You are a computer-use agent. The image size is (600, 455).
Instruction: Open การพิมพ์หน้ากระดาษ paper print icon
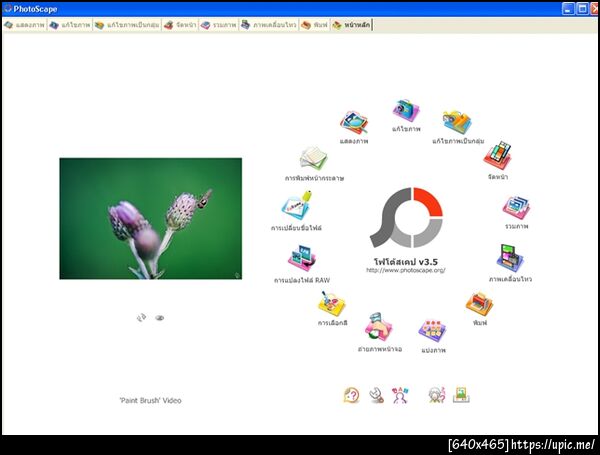314,158
